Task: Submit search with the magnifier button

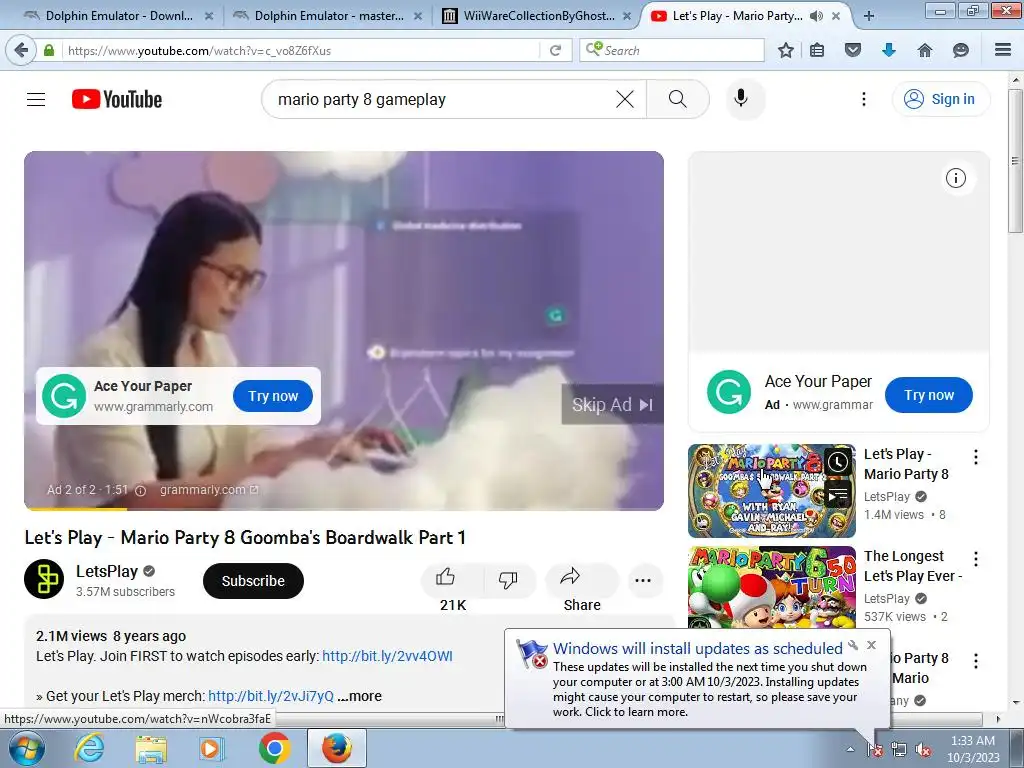Action: tap(678, 99)
